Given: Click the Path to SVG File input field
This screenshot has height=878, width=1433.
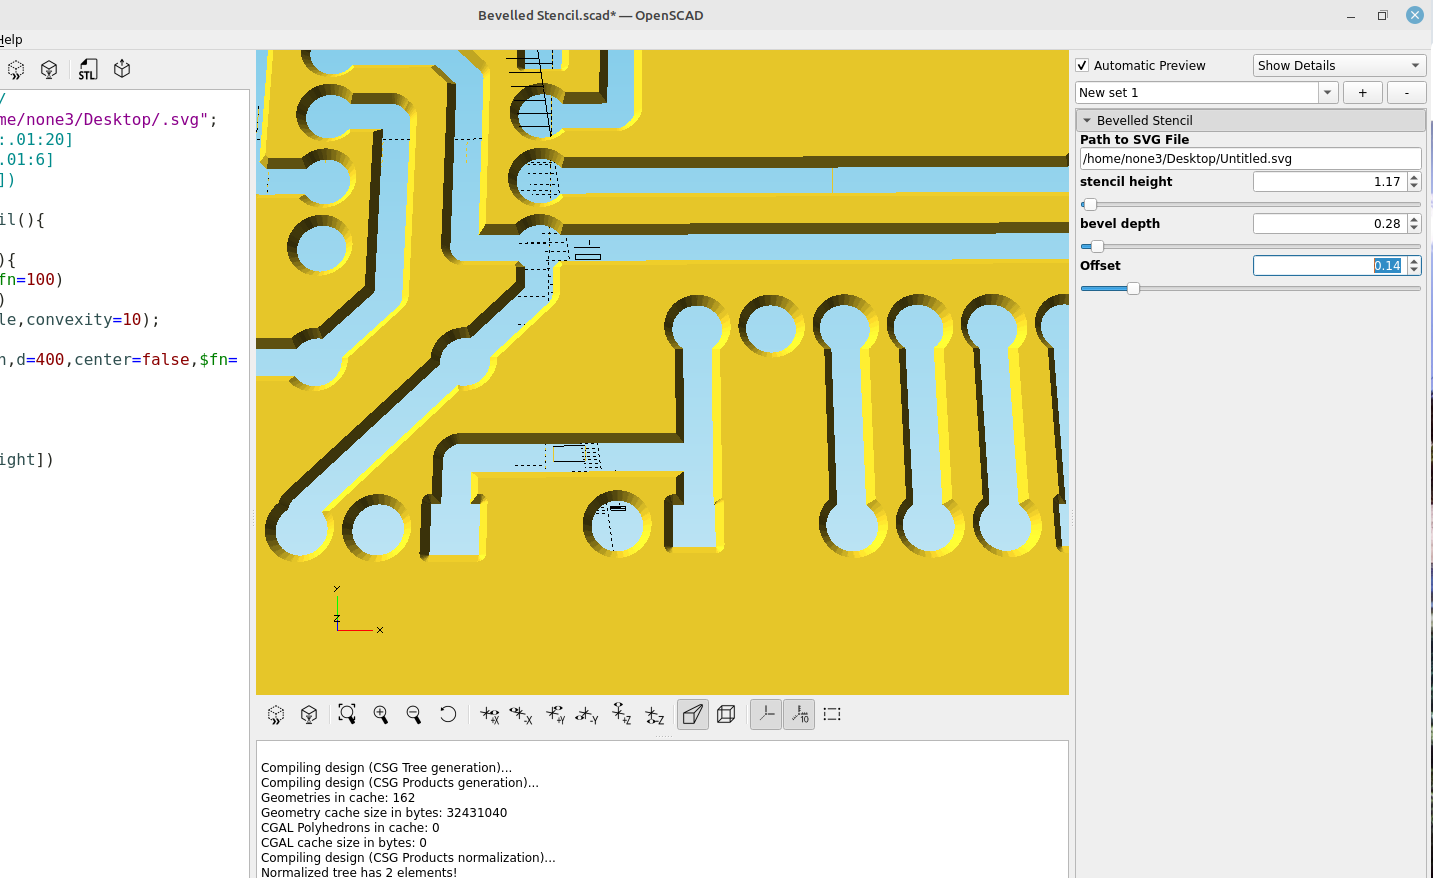Looking at the screenshot, I should [1249, 158].
